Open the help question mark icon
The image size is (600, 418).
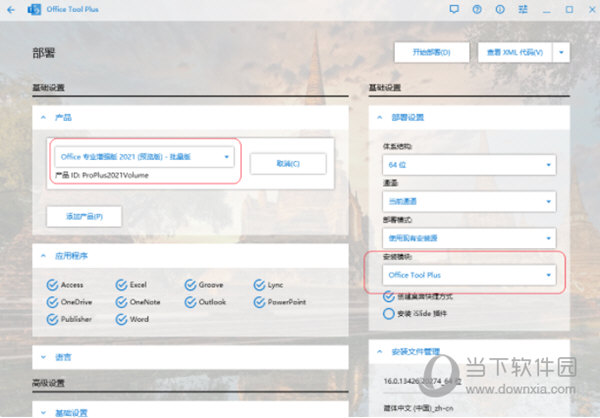(x=477, y=9)
